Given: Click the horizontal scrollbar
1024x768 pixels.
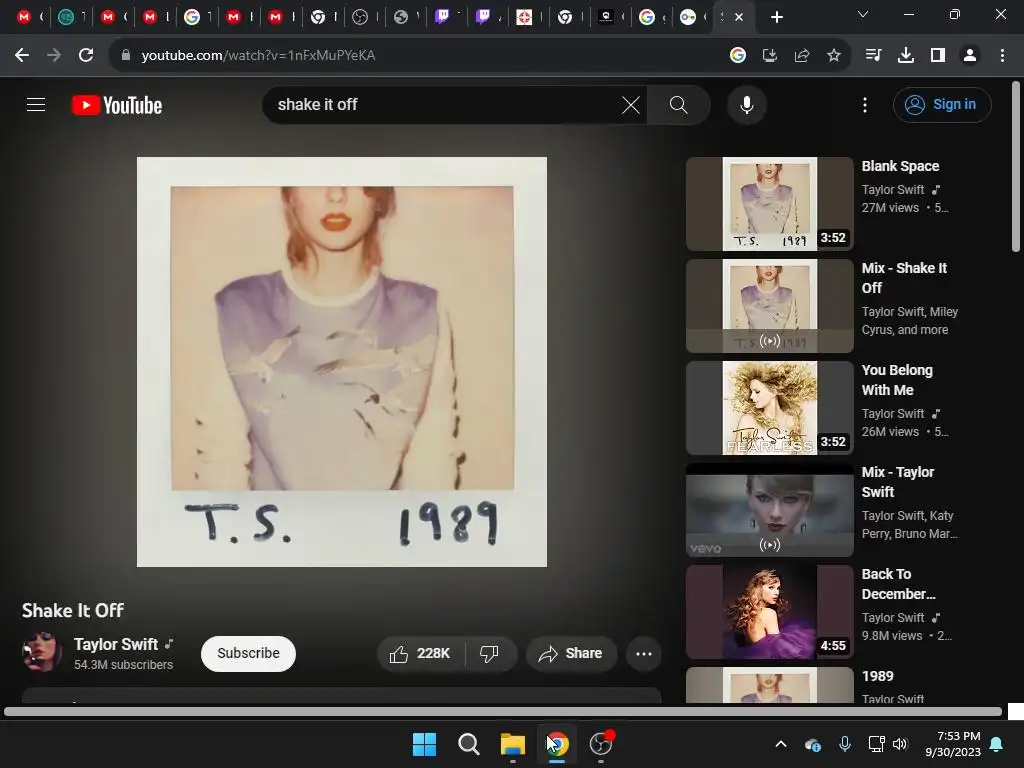Looking at the screenshot, I should coord(503,711).
